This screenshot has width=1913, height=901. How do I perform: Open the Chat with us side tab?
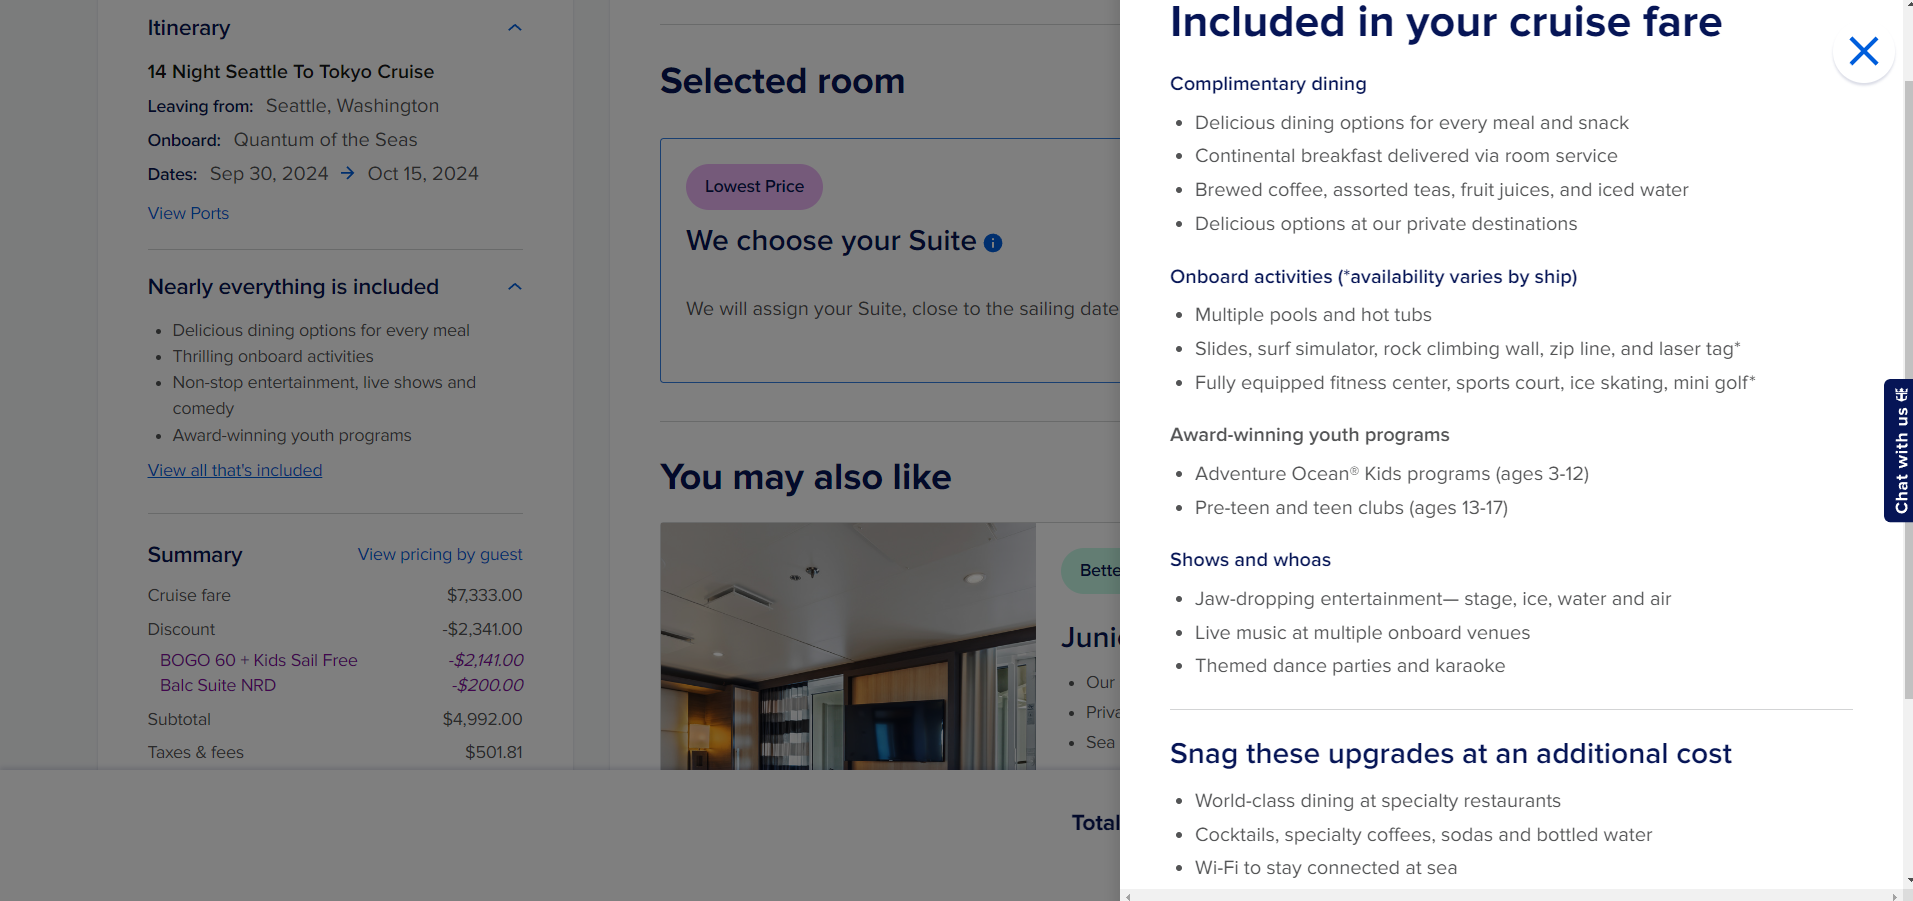pos(1899,450)
